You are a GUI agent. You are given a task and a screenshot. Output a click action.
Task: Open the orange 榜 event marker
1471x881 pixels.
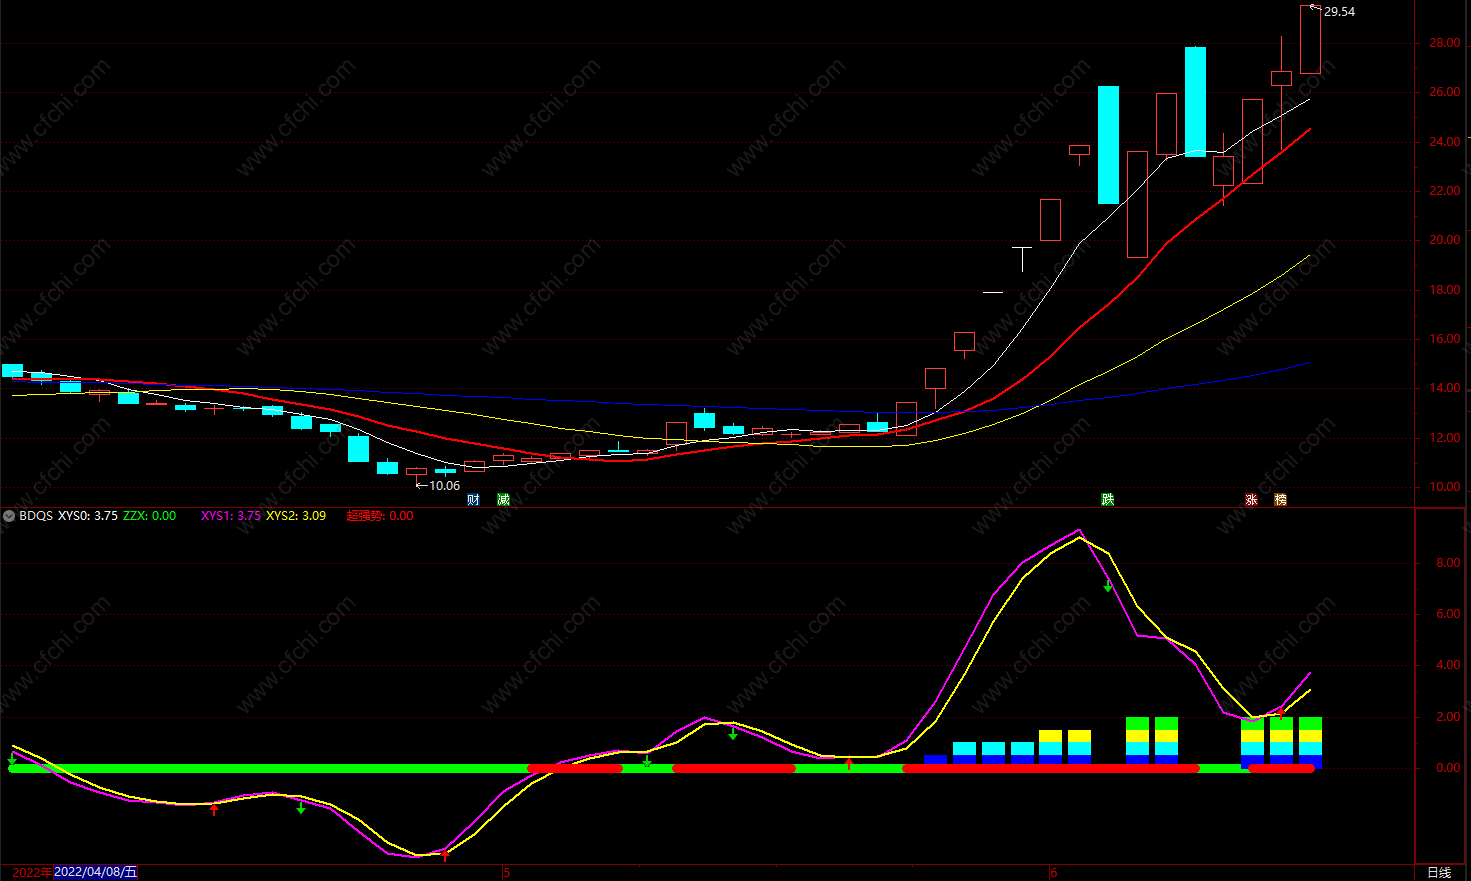tap(1280, 500)
